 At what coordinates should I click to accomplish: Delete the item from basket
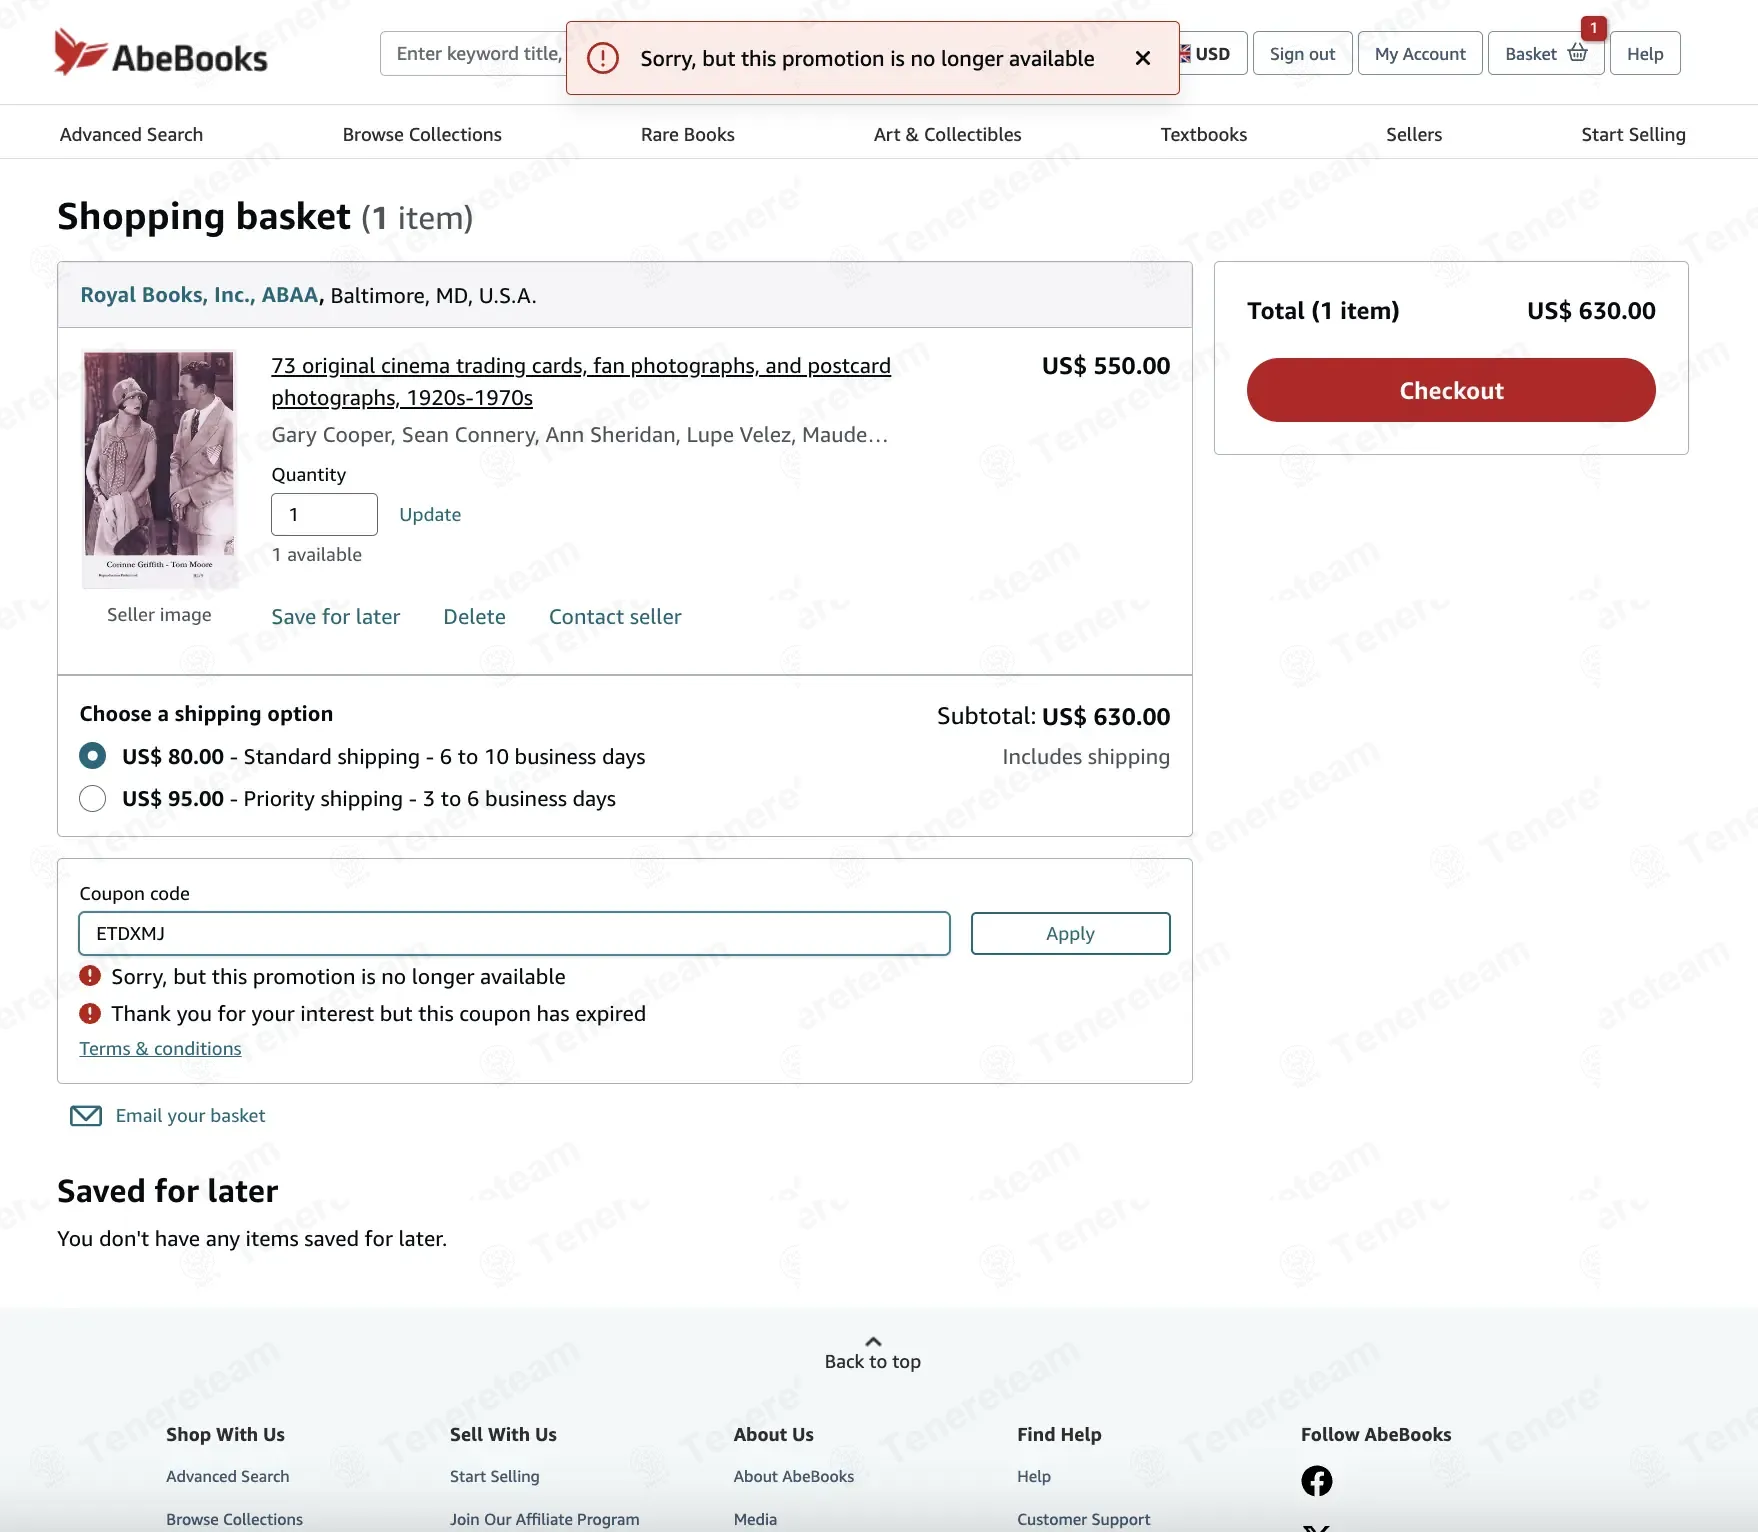474,617
